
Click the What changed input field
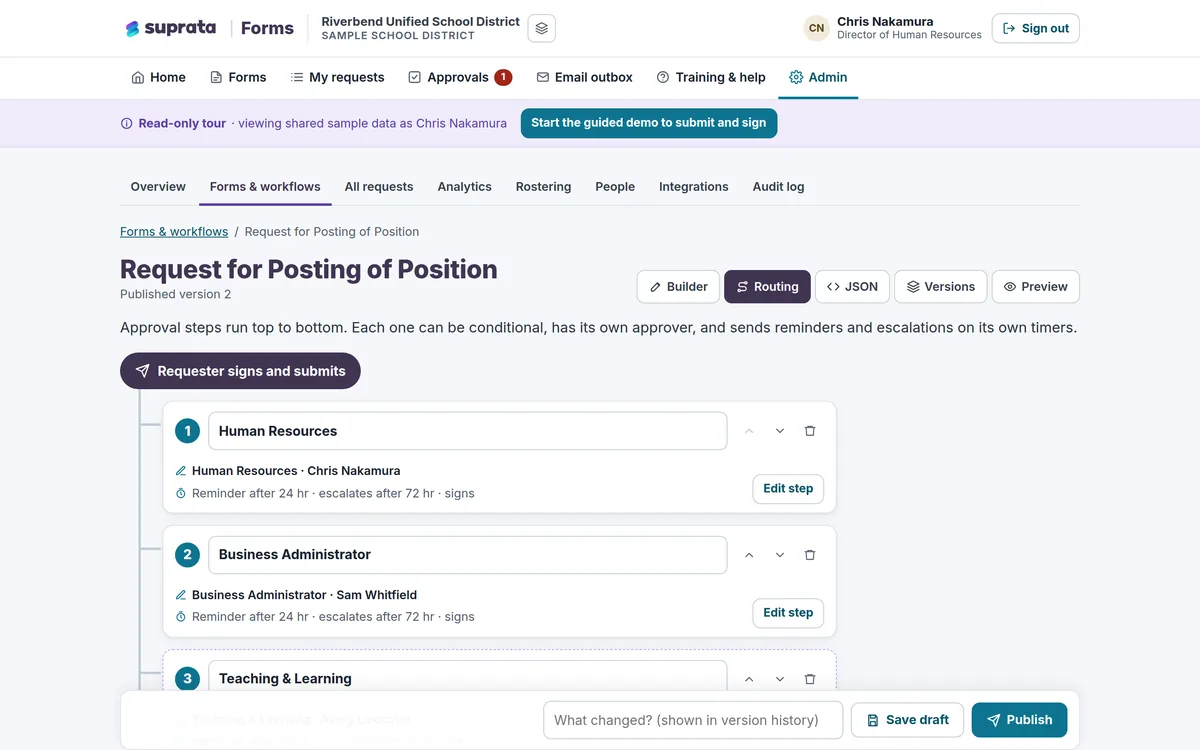[693, 720]
